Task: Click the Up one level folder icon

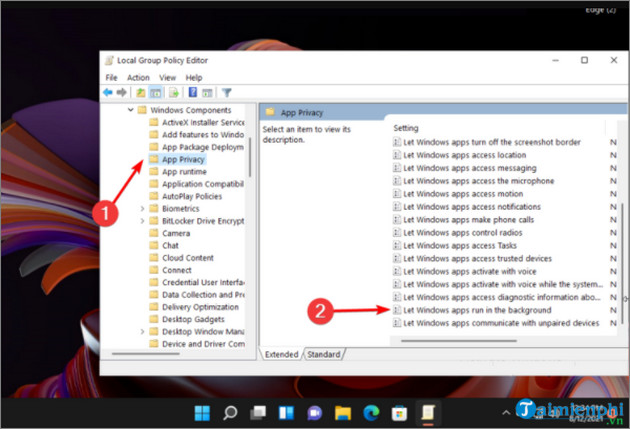Action: [141, 93]
